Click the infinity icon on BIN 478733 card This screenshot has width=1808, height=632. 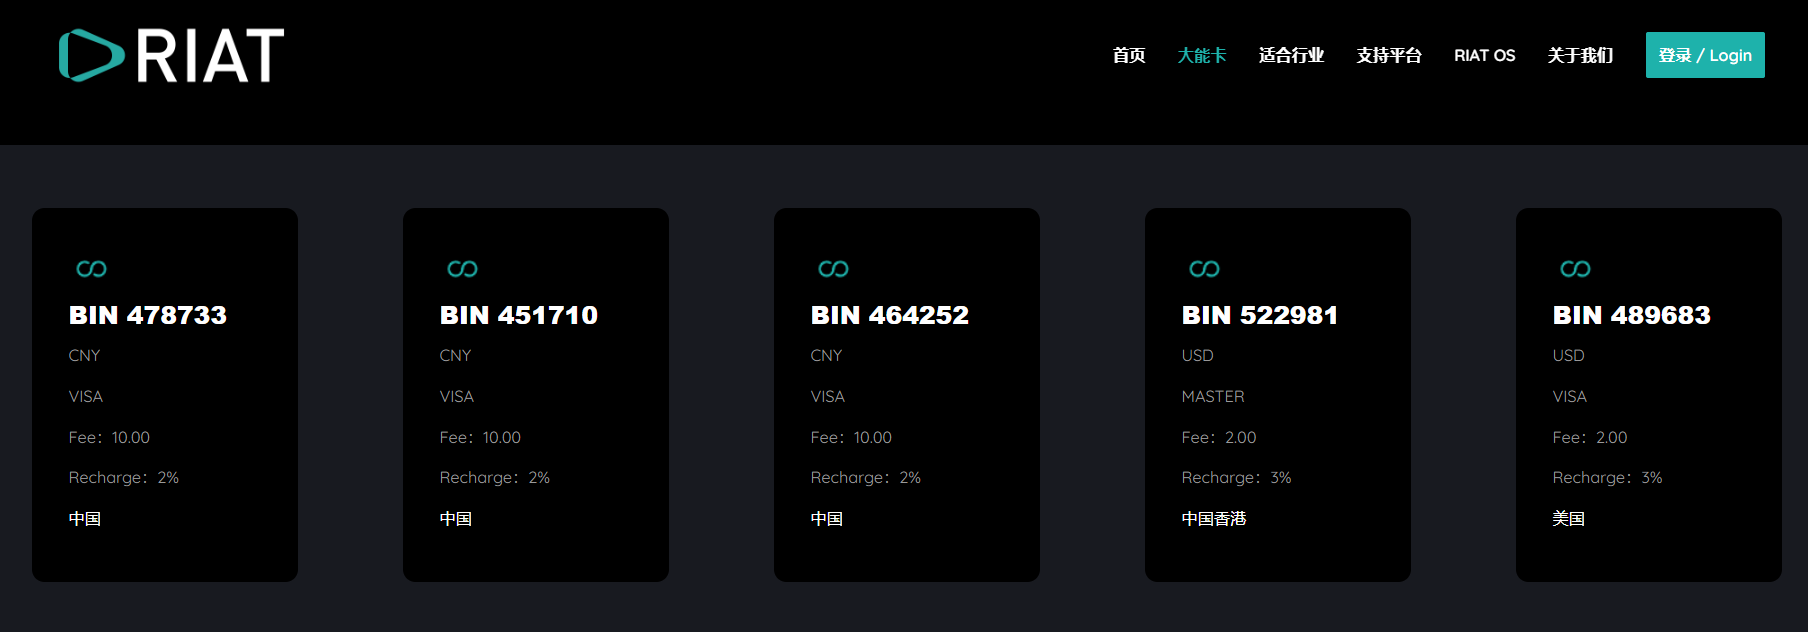click(92, 269)
